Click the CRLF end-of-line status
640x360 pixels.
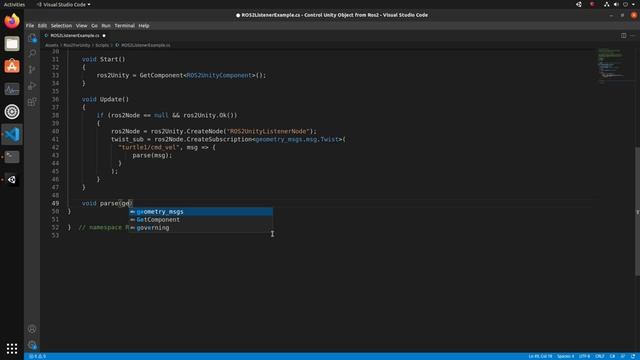600,356
